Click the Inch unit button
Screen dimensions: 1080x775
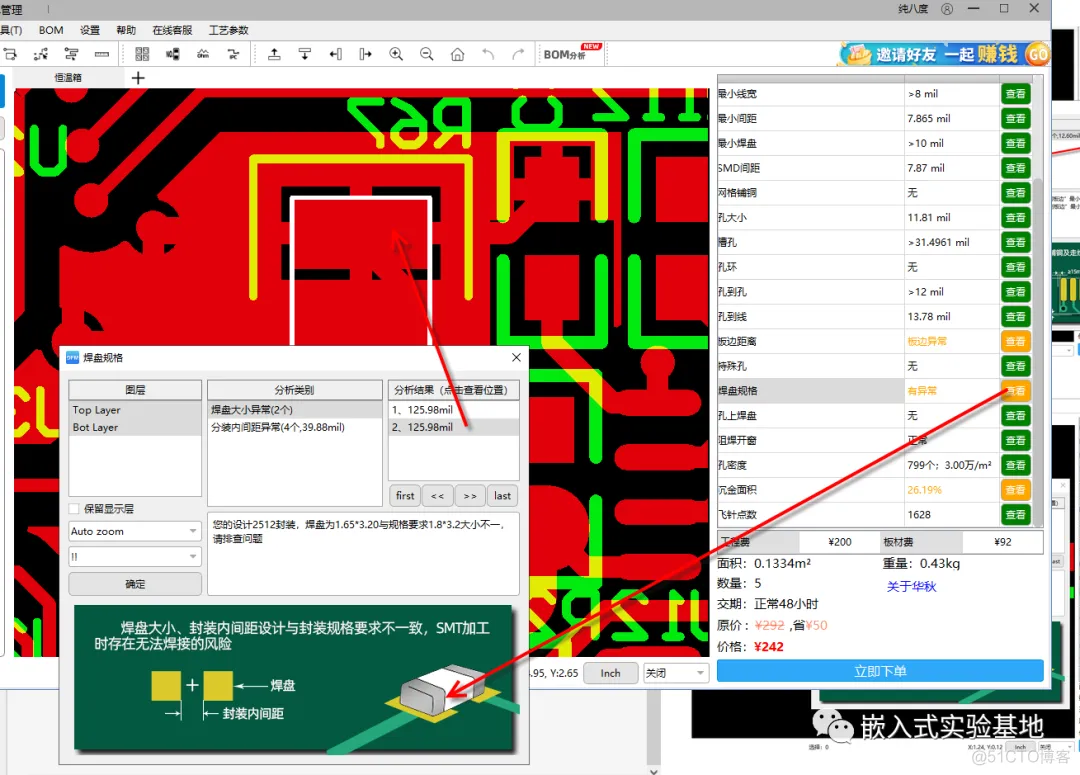click(x=610, y=672)
